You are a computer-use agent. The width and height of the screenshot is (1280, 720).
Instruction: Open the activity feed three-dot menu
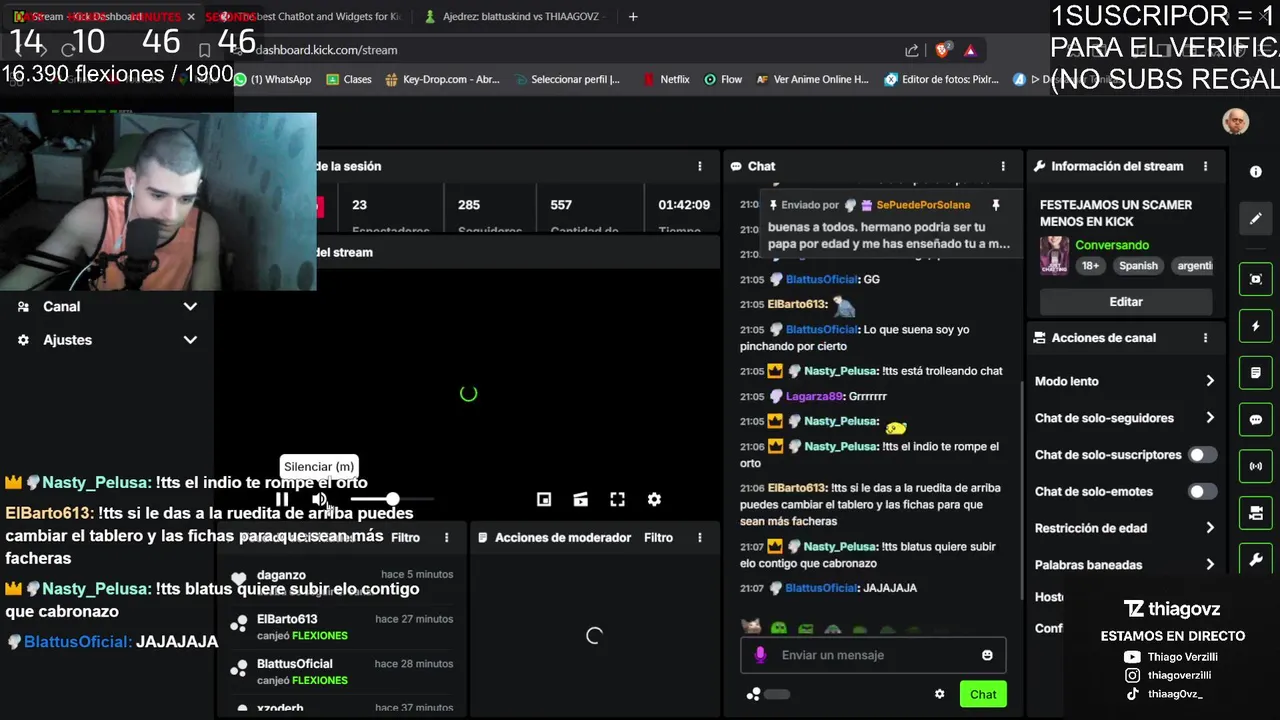447,537
